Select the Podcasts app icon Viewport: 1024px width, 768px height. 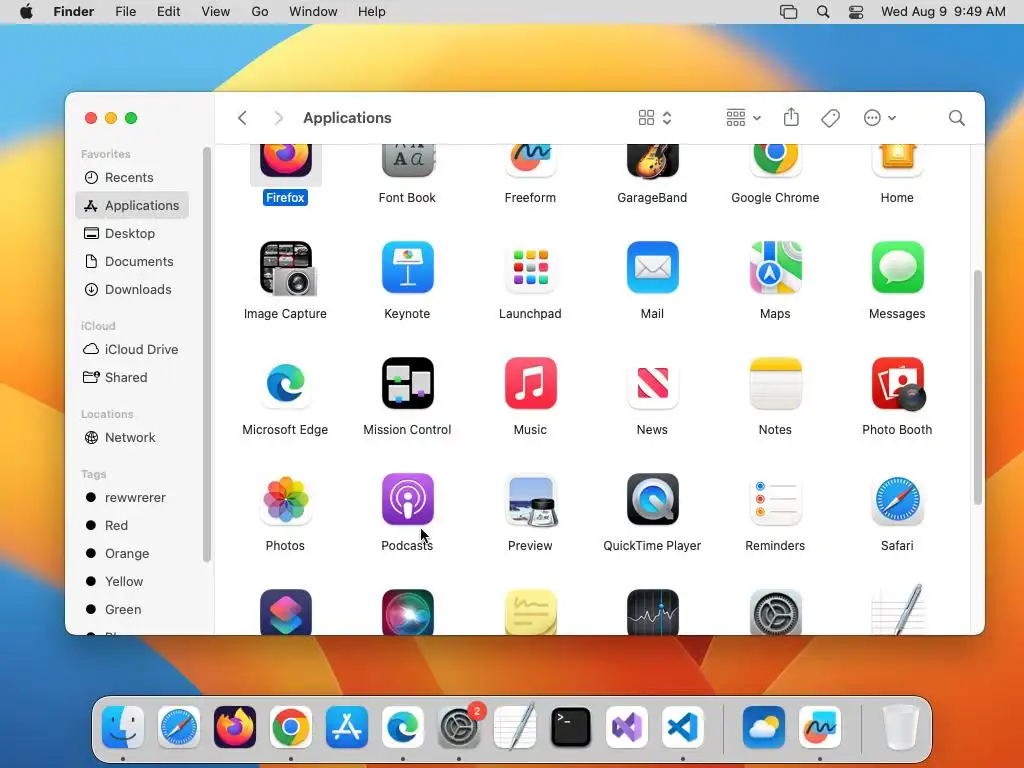[x=408, y=500]
